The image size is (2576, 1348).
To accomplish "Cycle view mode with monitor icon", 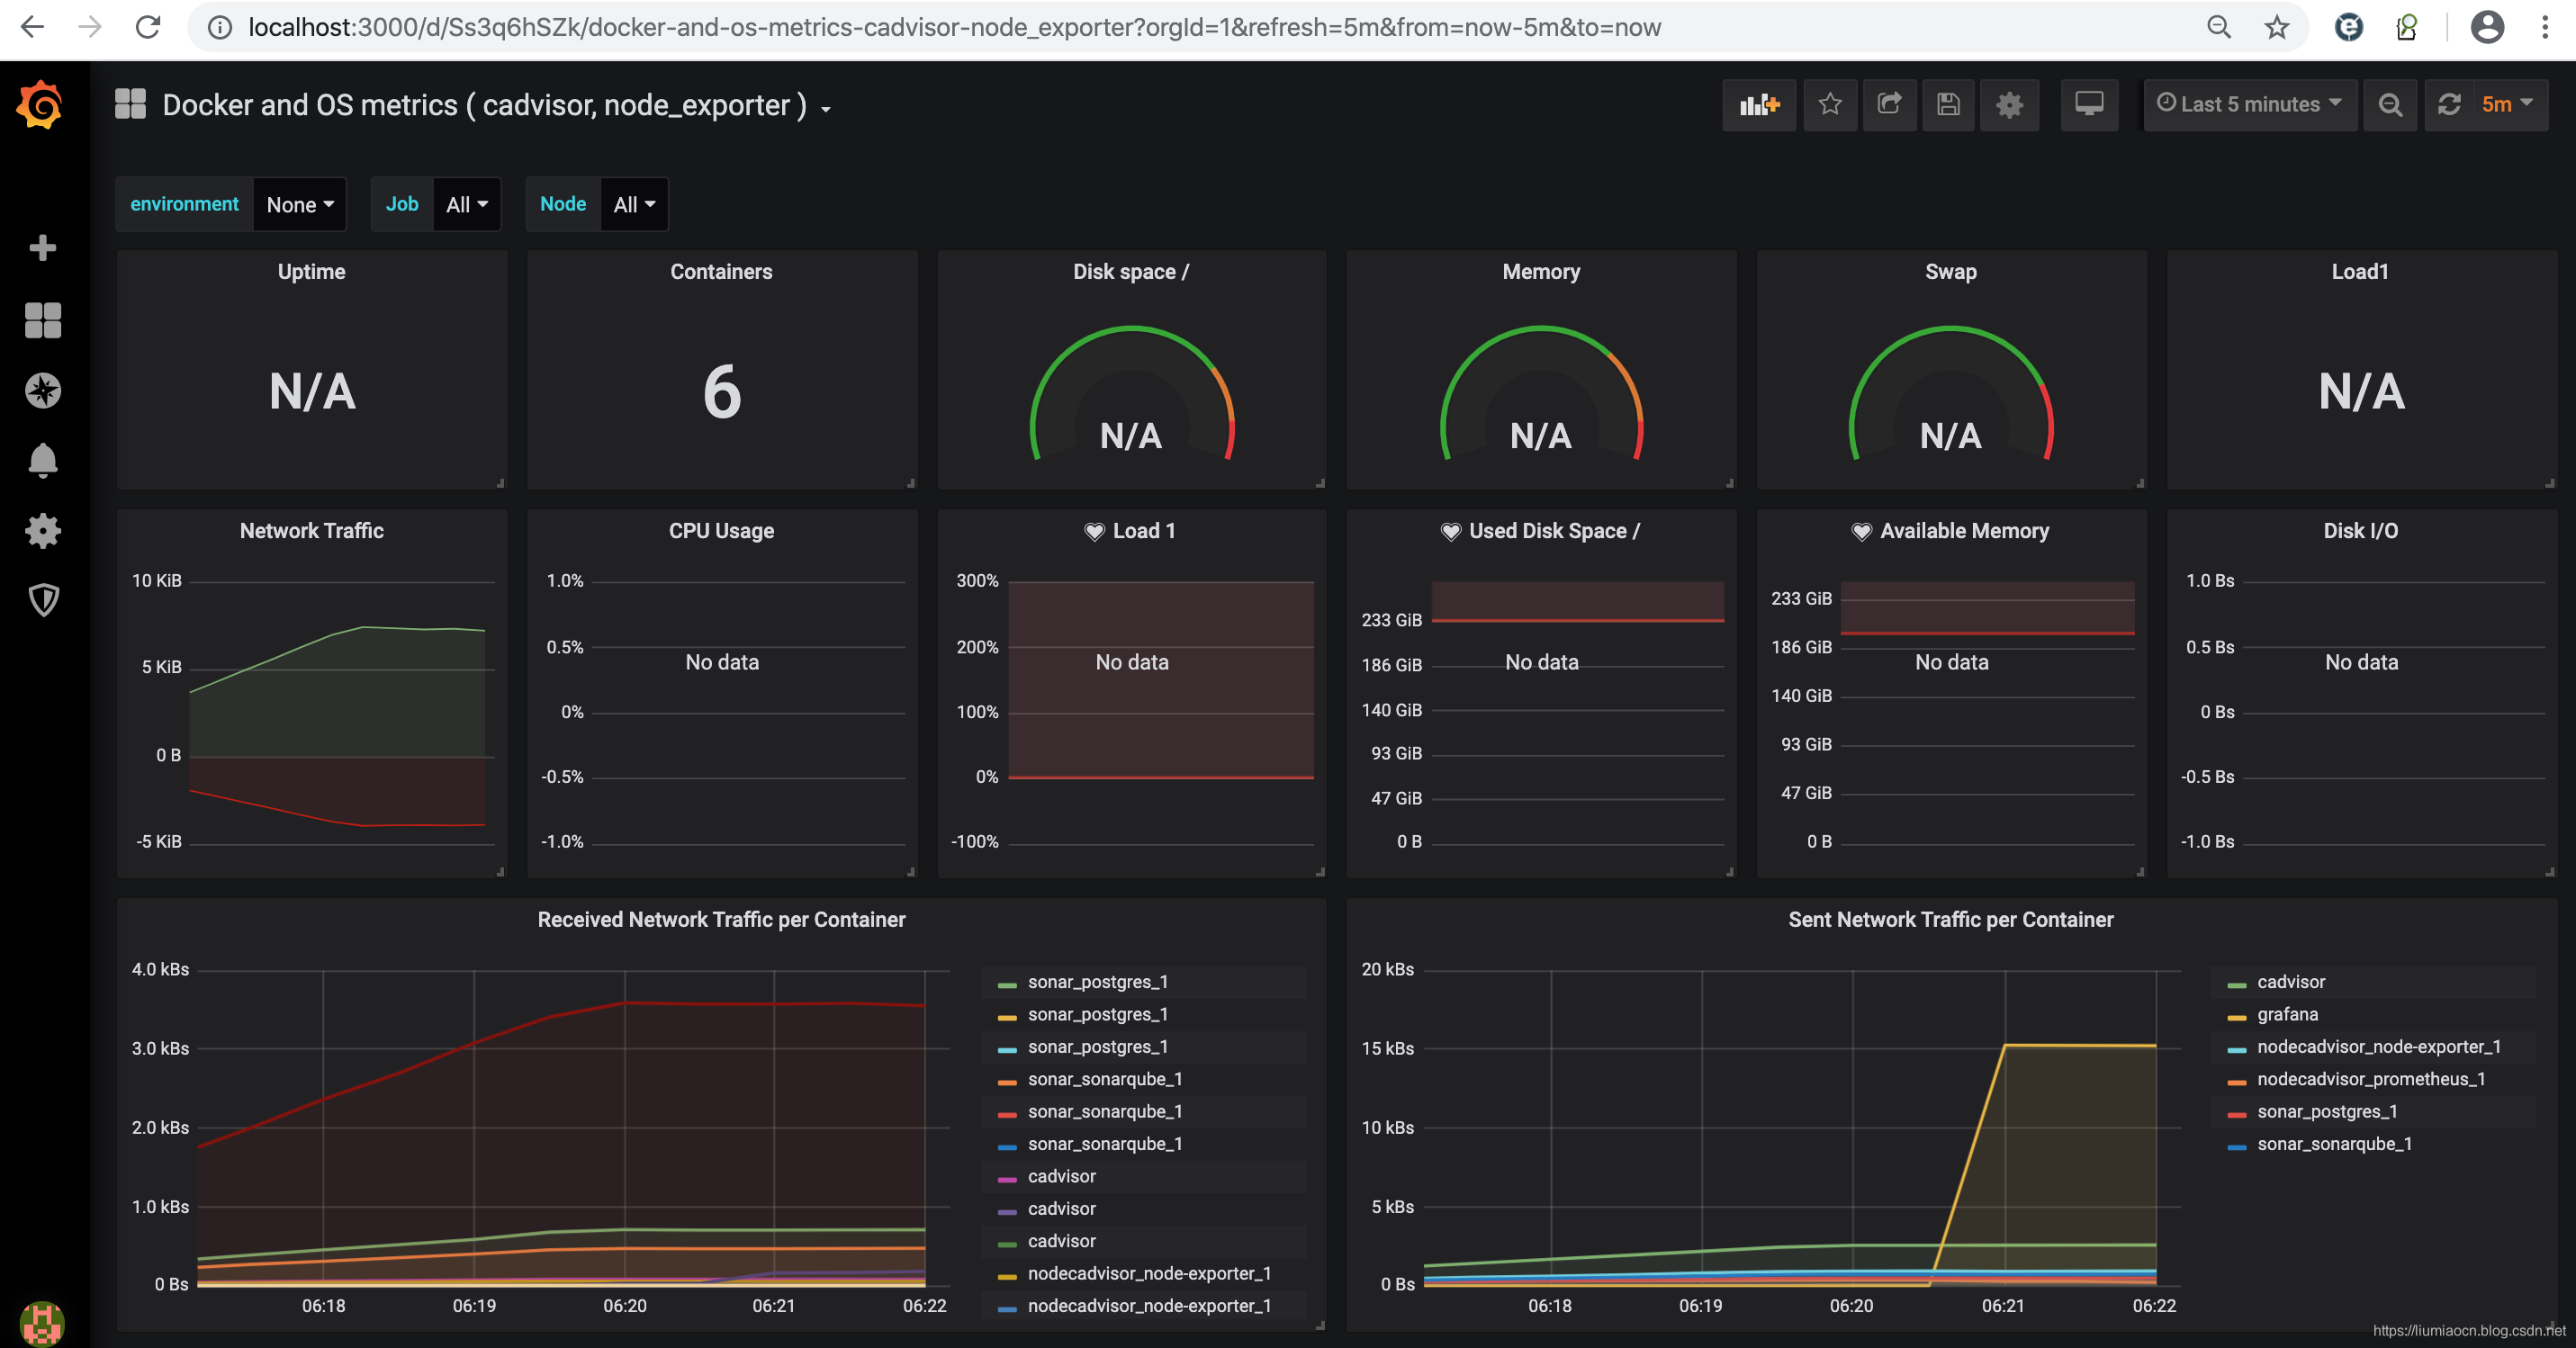I will [2089, 105].
